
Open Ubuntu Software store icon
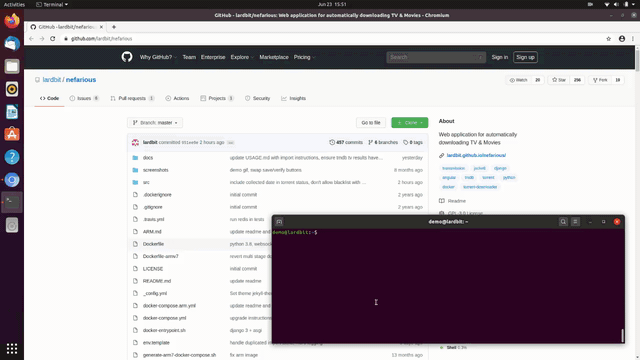(12, 134)
